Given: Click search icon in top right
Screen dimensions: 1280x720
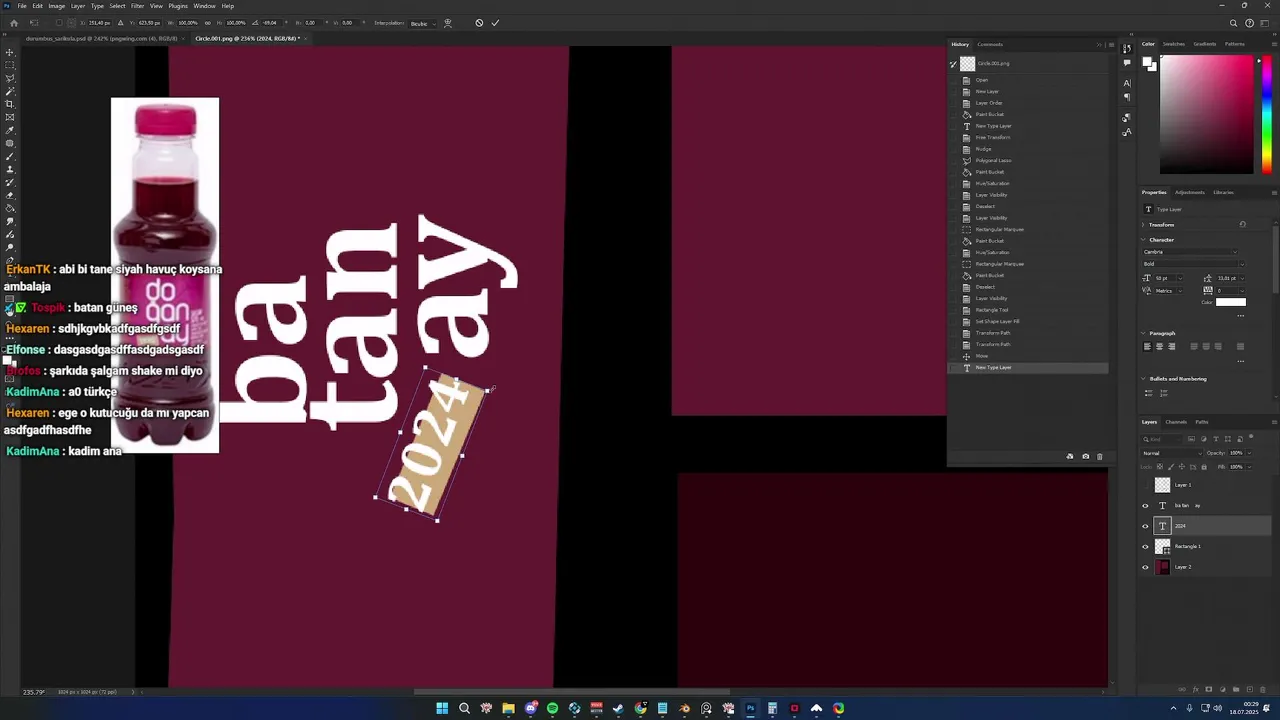Looking at the screenshot, I should click(1235, 23).
